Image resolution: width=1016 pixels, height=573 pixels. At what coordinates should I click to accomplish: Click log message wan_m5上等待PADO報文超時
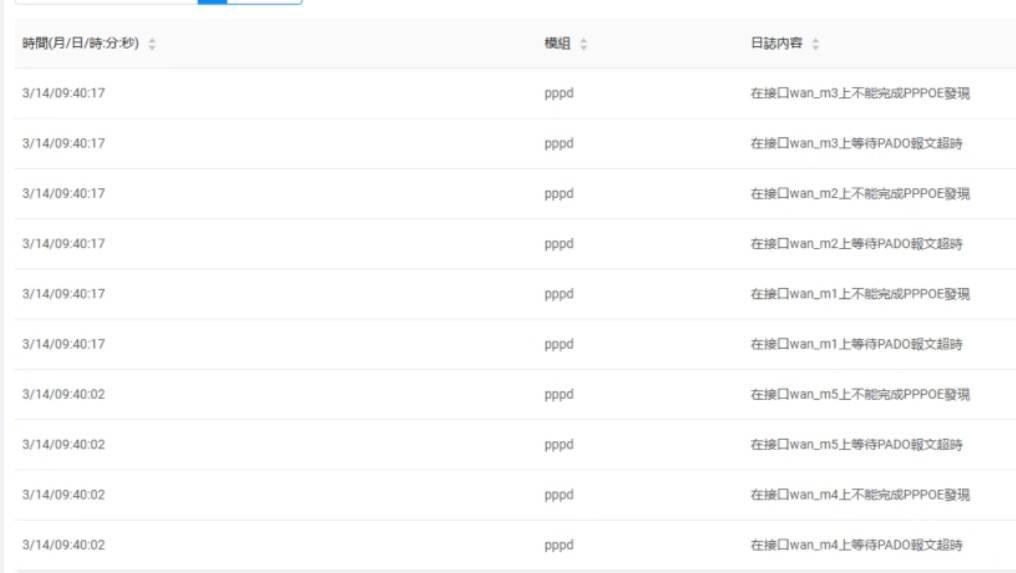point(856,445)
